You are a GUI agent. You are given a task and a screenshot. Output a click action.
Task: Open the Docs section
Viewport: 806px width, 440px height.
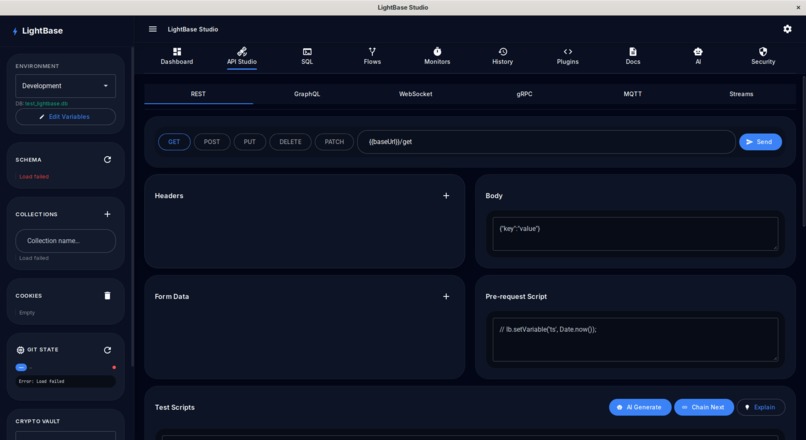coord(633,56)
